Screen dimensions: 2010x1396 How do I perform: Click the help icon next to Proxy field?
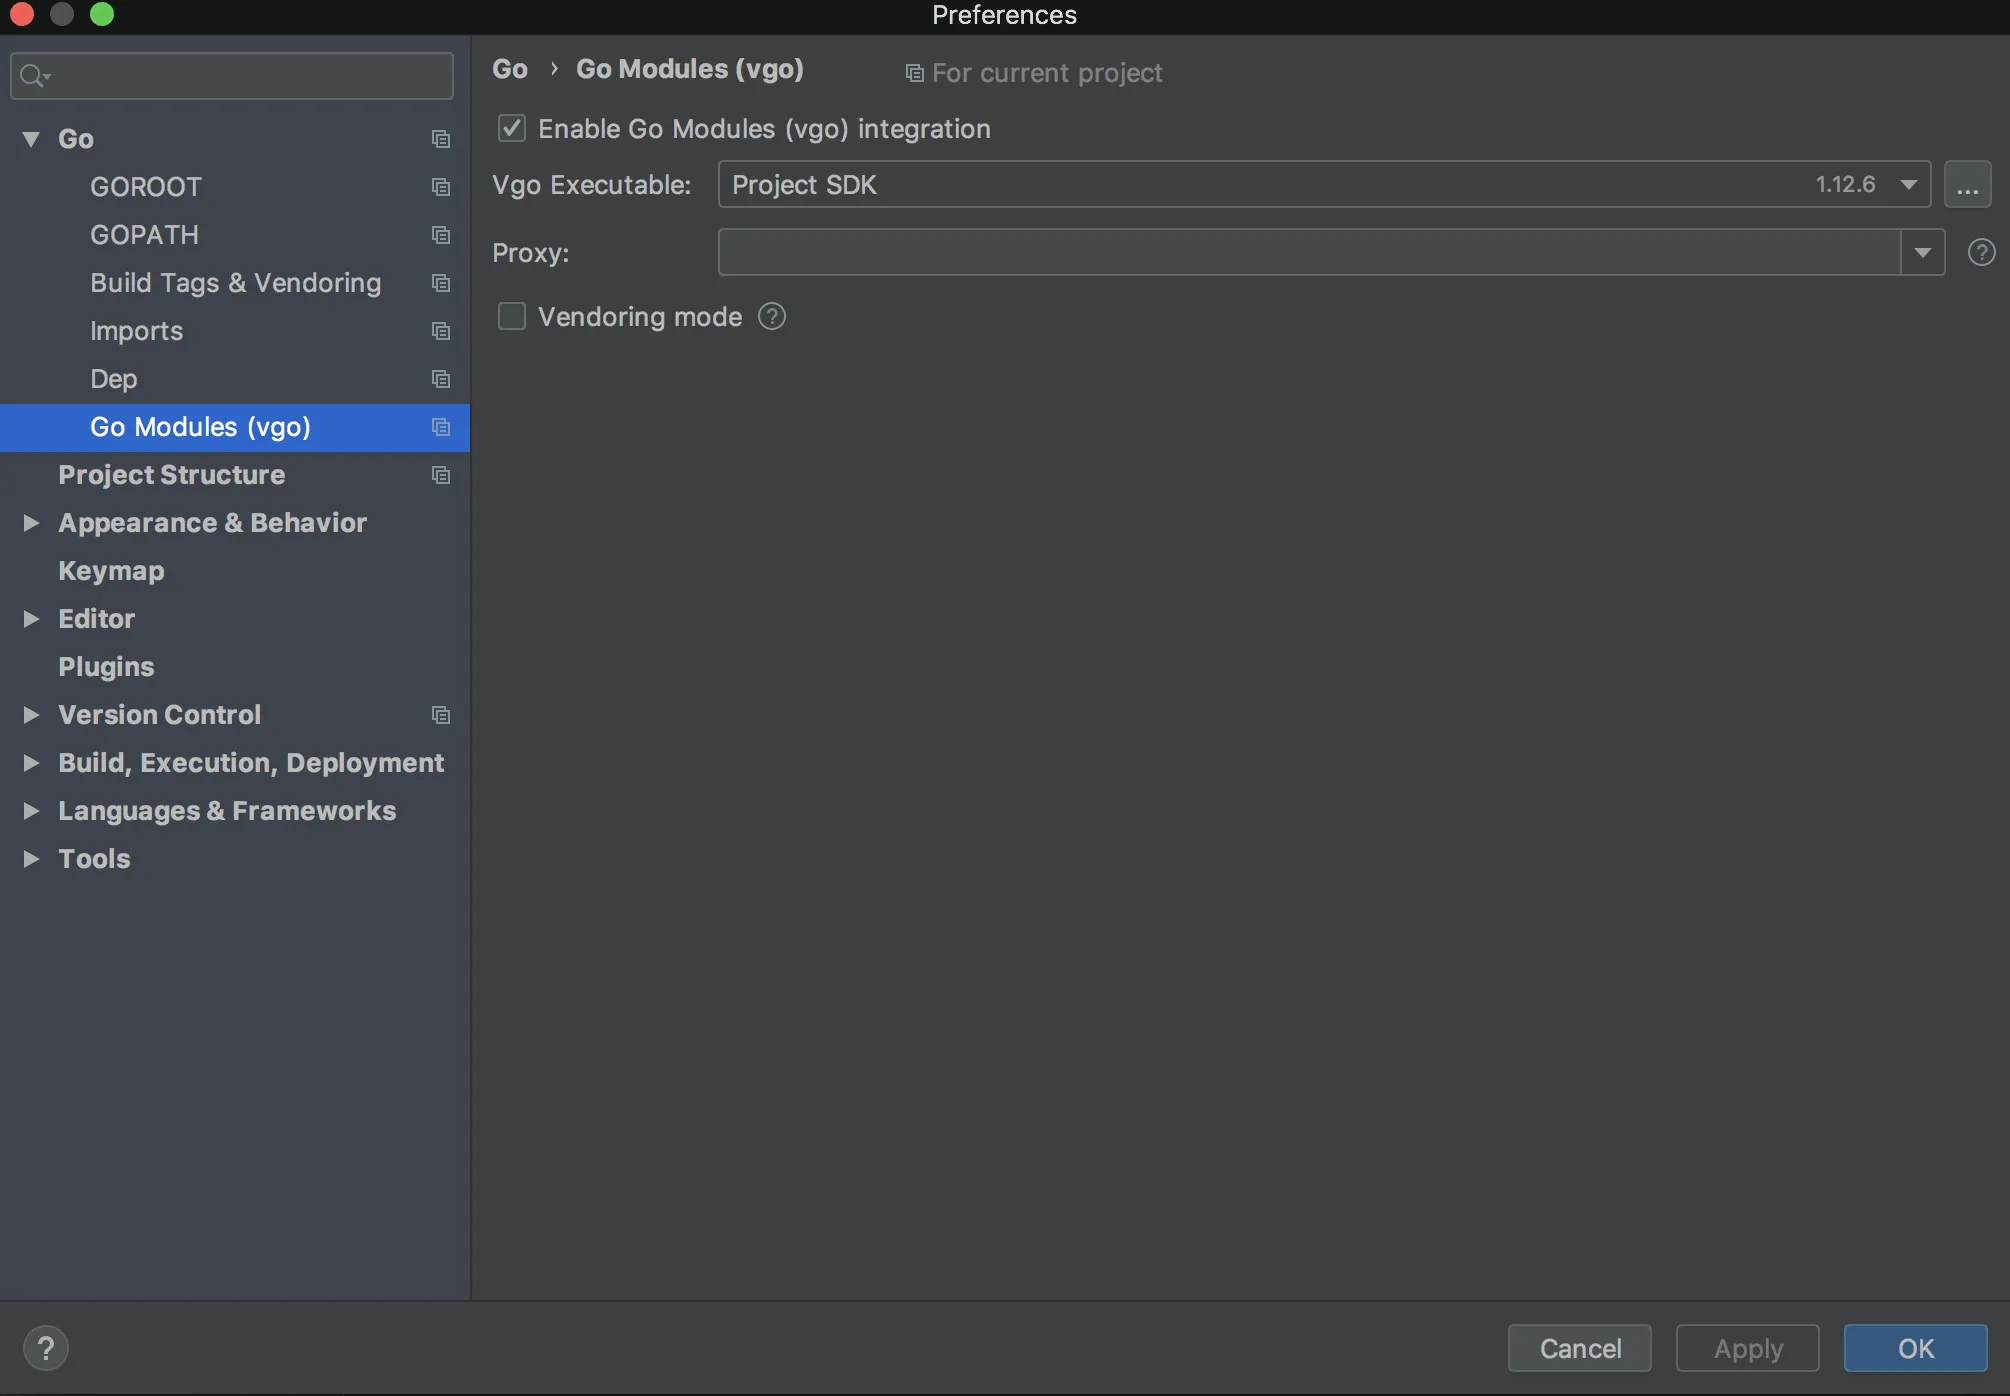pos(1981,252)
